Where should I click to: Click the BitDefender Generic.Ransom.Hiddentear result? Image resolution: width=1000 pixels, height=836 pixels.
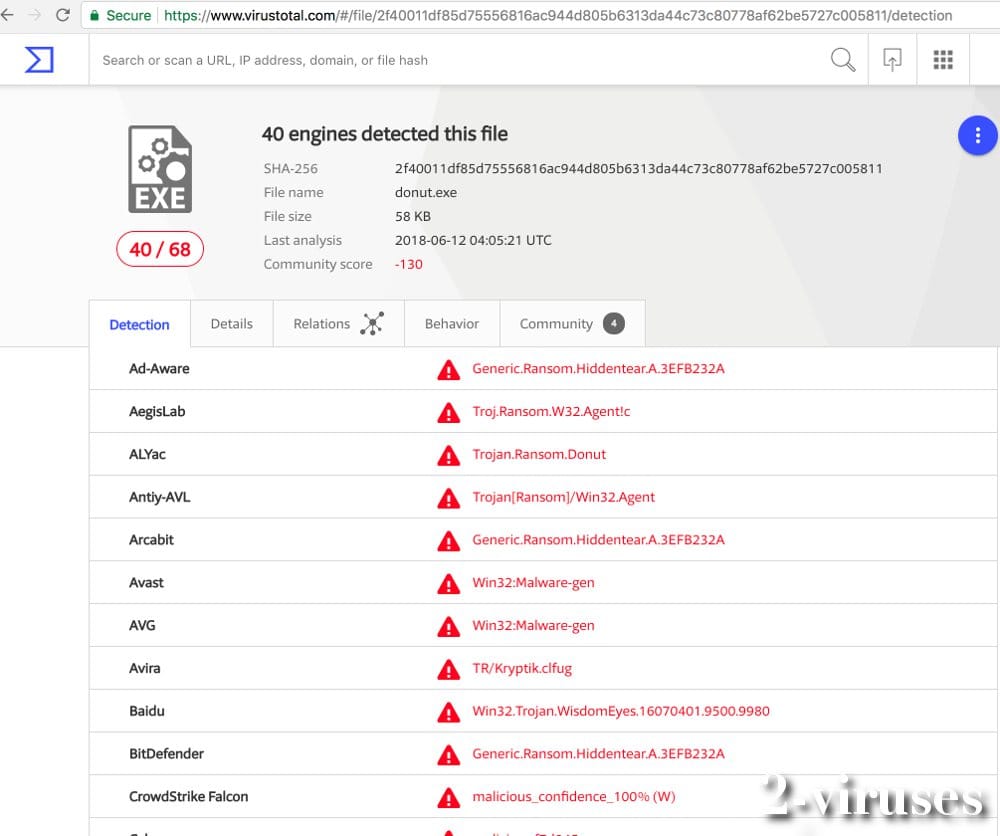click(598, 753)
